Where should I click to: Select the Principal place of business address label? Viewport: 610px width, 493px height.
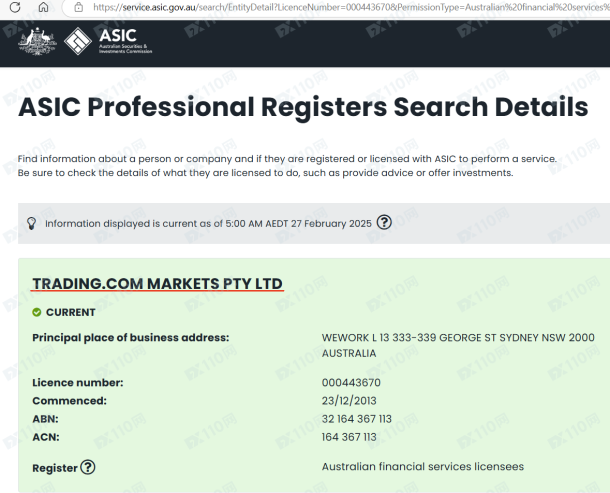(x=131, y=337)
